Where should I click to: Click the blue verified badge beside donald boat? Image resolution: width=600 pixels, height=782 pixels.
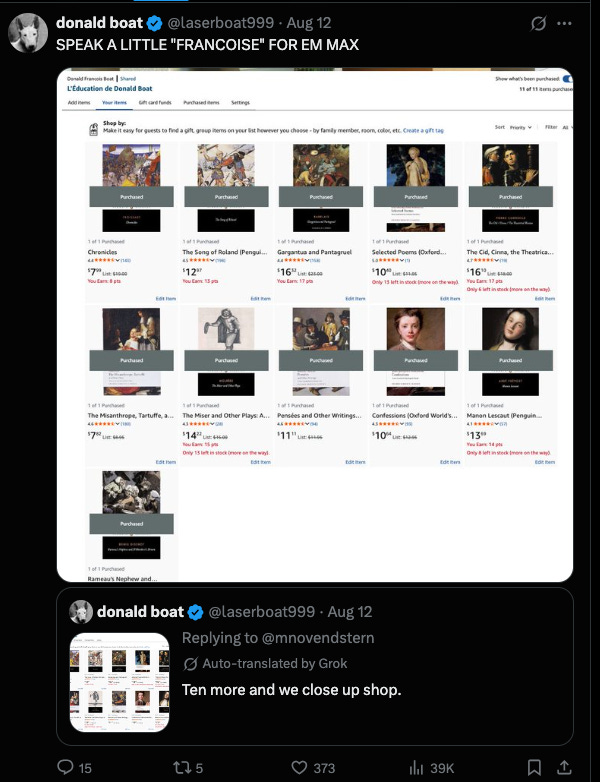tap(155, 23)
